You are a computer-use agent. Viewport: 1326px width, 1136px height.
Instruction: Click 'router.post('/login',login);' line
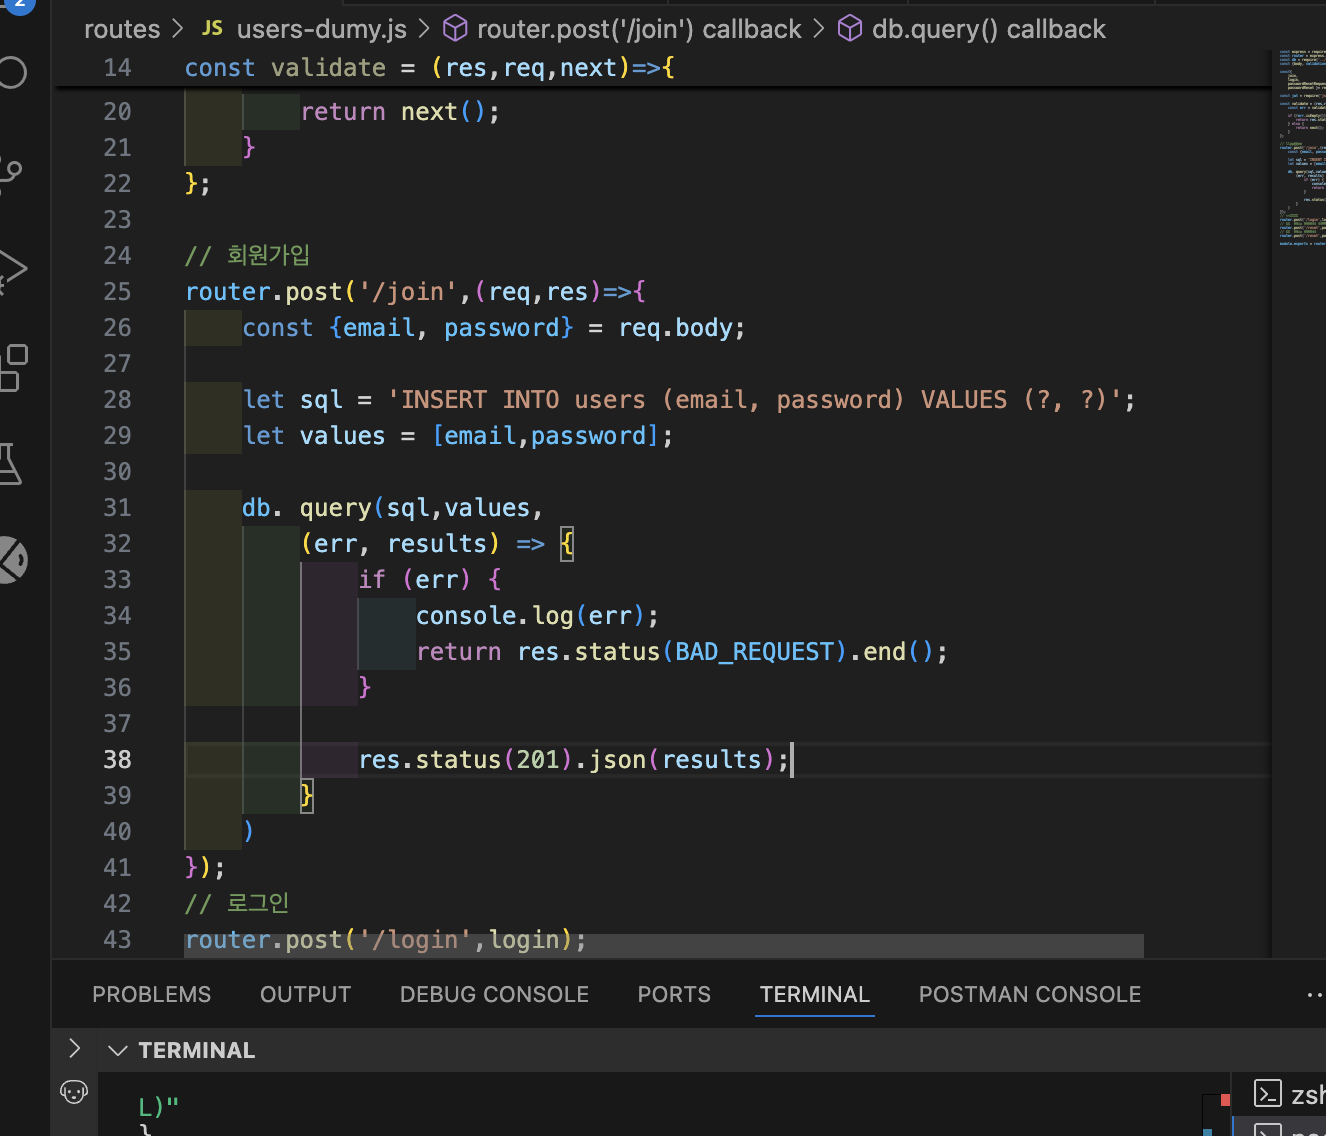(385, 940)
